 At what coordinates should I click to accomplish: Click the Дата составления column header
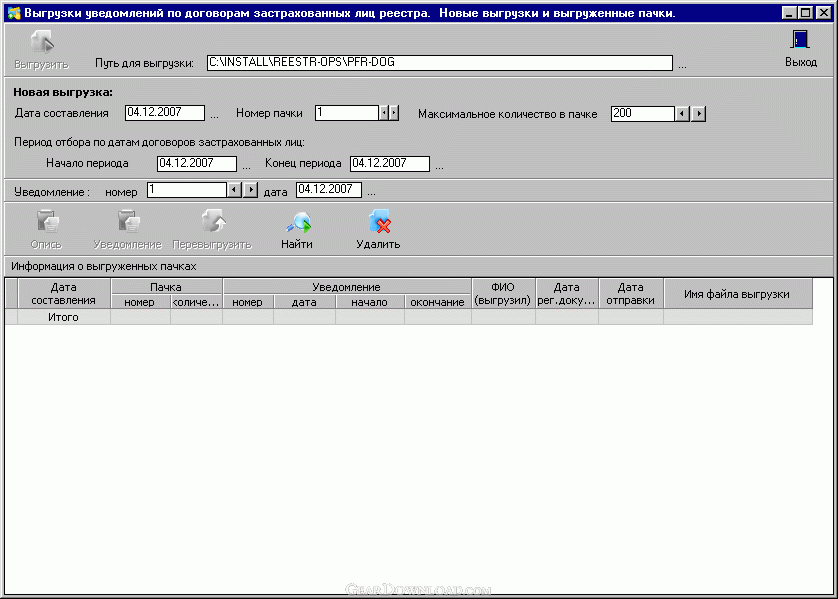tap(64, 293)
